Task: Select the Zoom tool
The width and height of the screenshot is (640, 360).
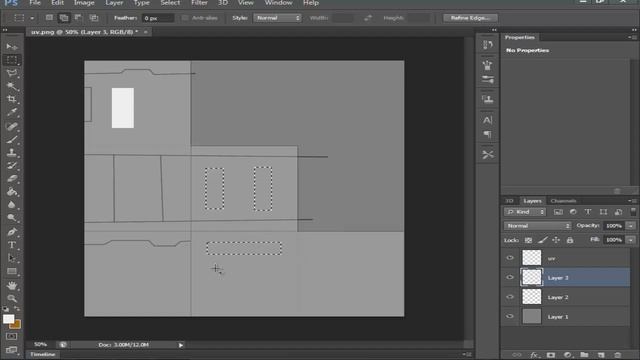Action: click(11, 298)
